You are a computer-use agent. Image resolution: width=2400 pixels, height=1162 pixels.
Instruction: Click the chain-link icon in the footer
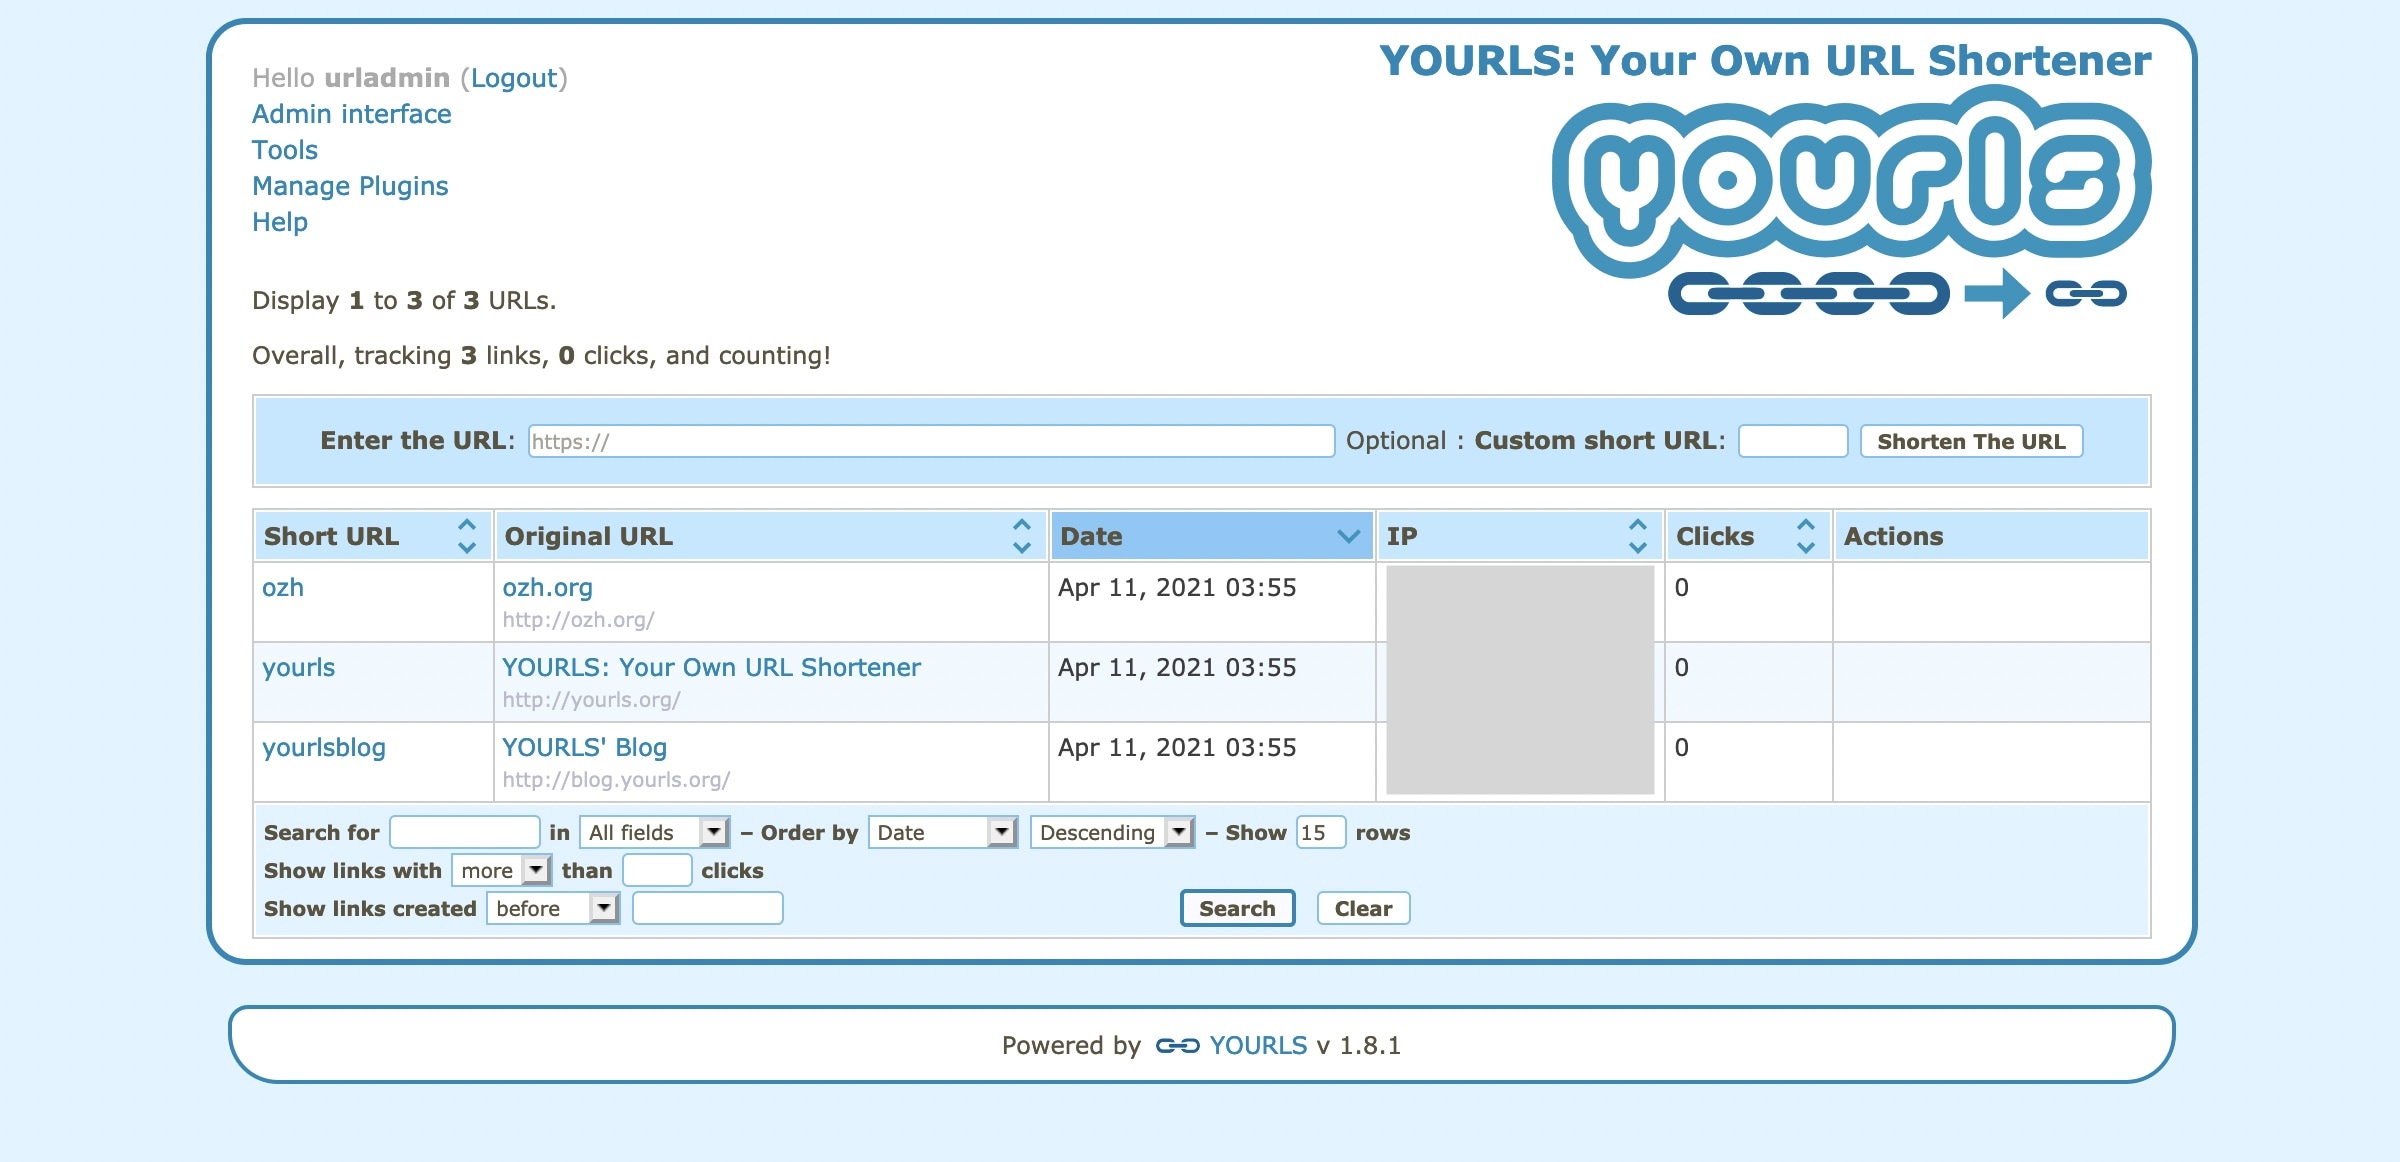click(x=1177, y=1046)
